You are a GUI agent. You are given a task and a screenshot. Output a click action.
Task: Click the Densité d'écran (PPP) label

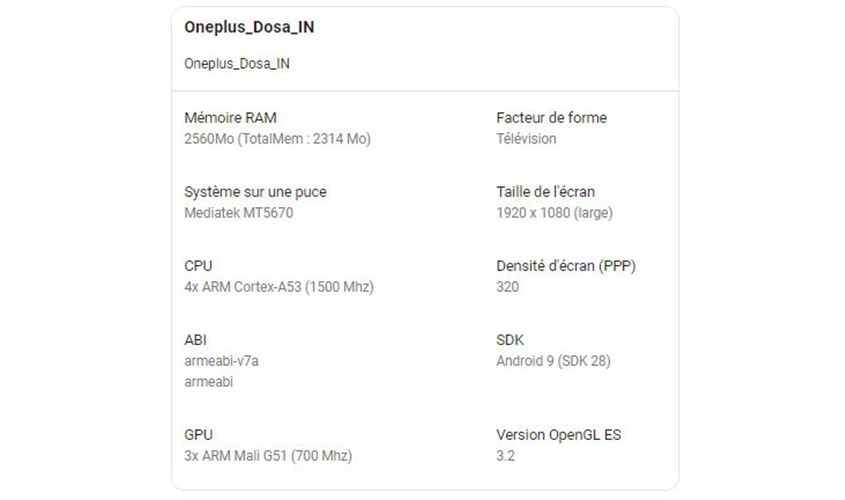click(x=566, y=266)
